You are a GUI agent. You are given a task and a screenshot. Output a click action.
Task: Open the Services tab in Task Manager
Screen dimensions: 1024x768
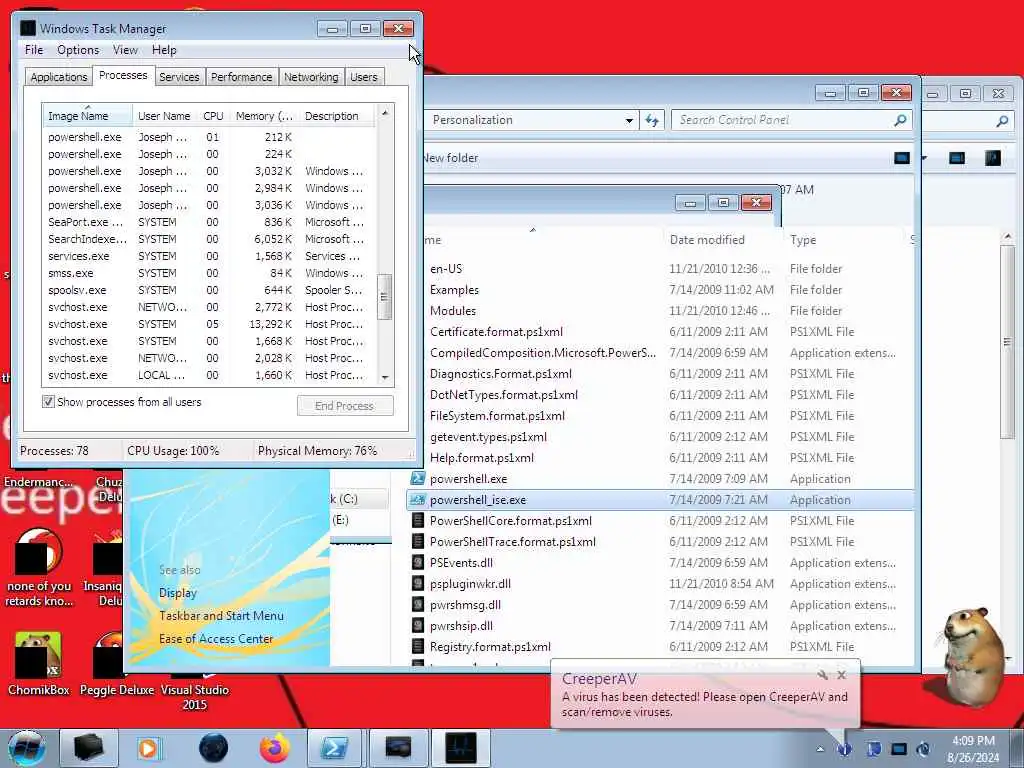click(x=179, y=77)
